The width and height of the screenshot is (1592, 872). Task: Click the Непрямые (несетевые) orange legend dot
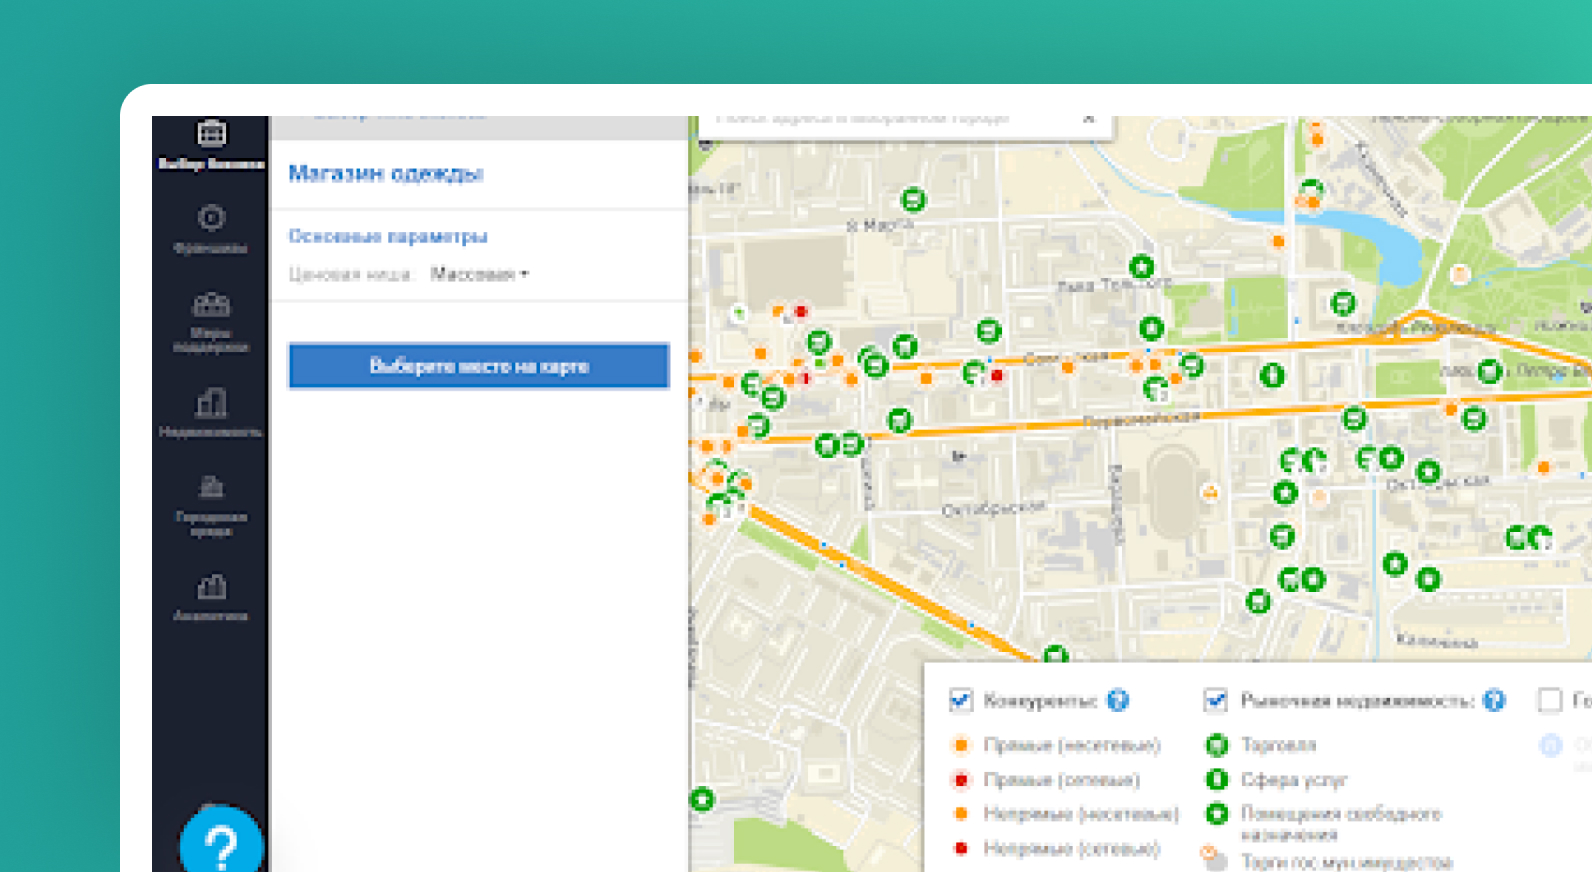tap(961, 814)
